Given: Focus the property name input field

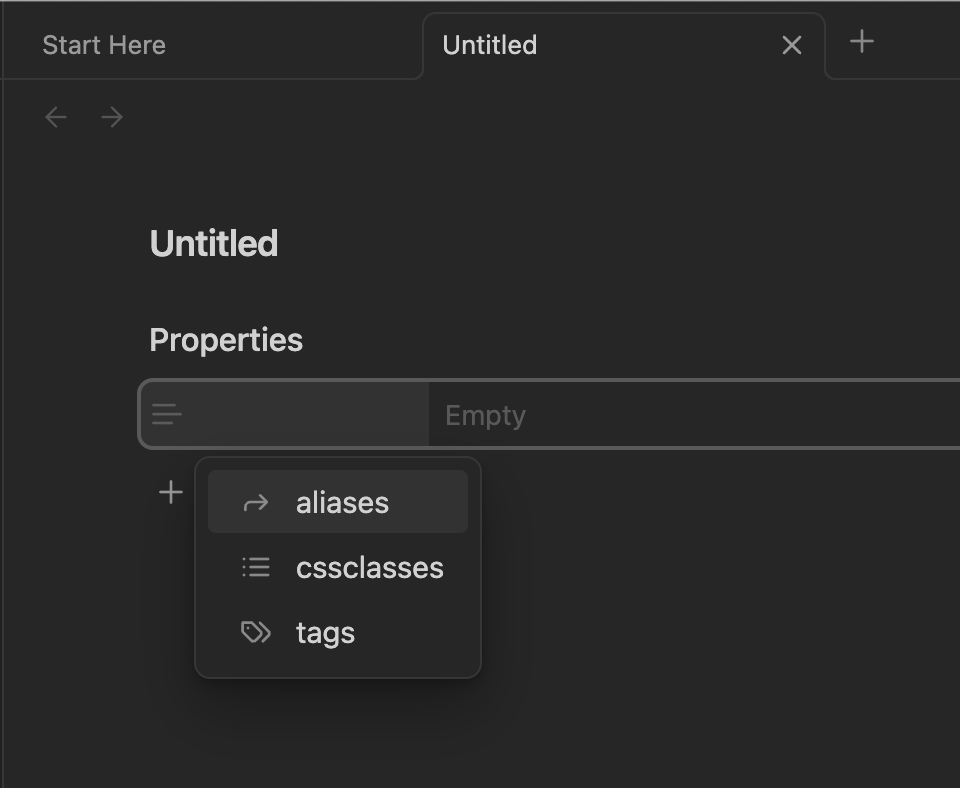Looking at the screenshot, I should coord(305,414).
